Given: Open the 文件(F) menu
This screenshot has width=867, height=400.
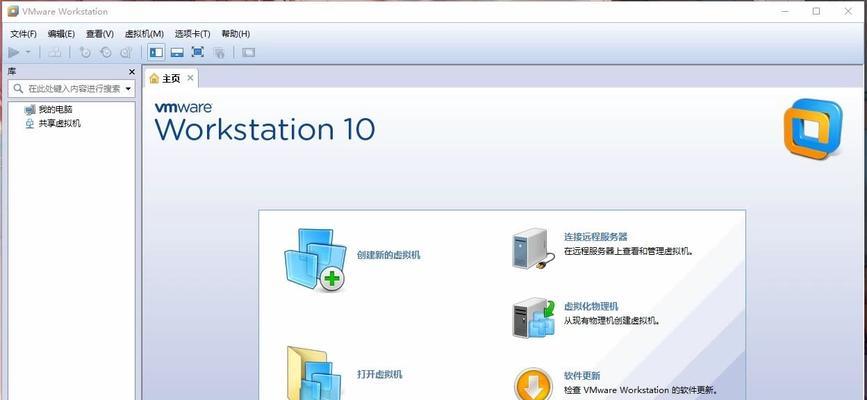Looking at the screenshot, I should point(23,34).
